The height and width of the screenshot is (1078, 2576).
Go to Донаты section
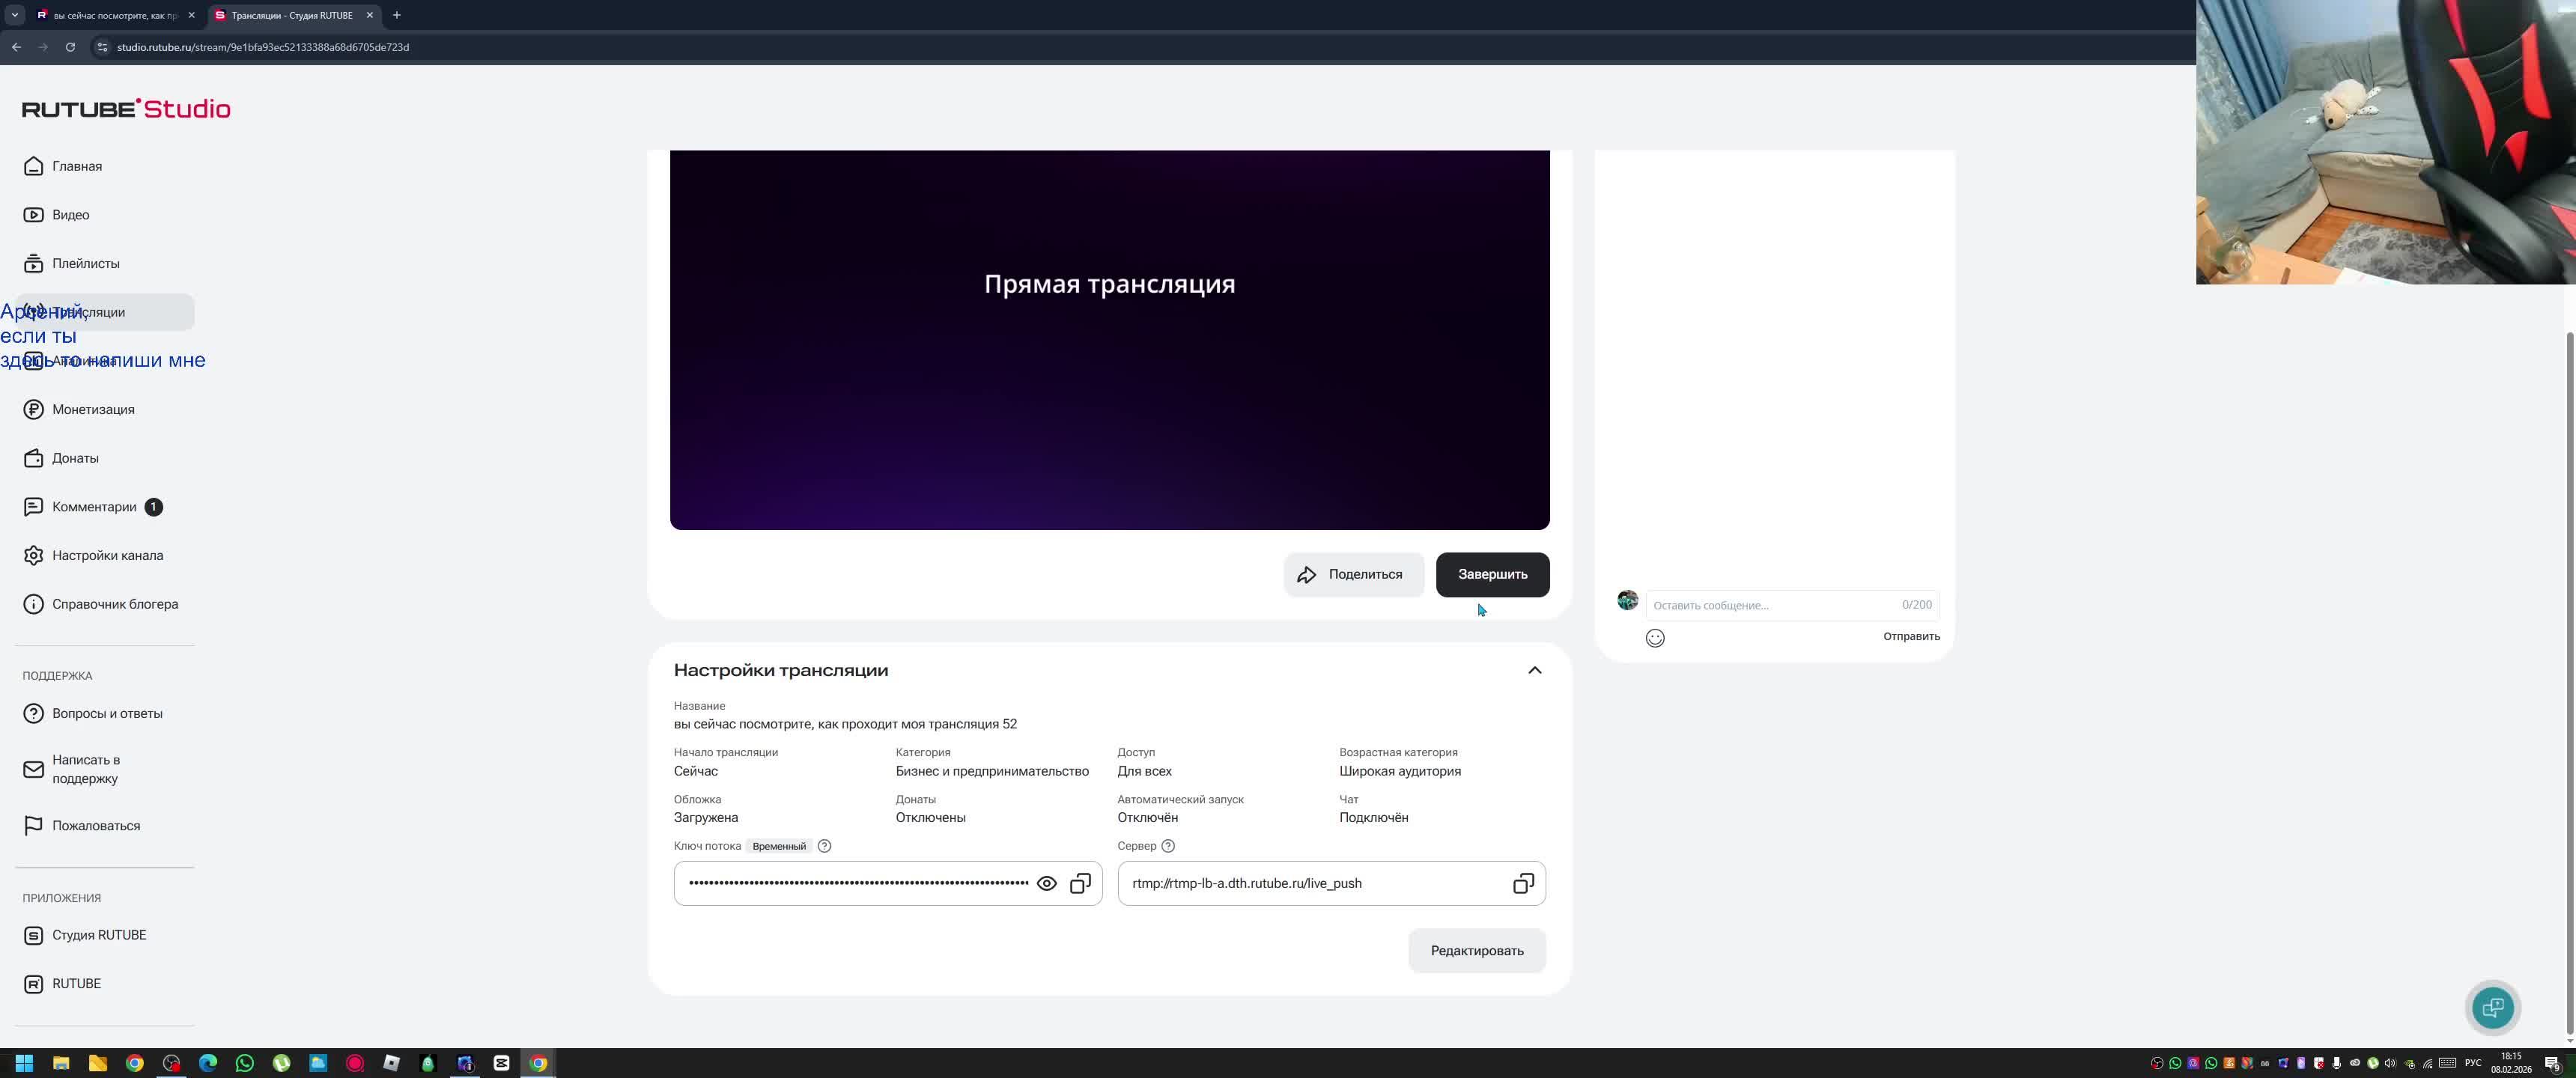point(75,458)
